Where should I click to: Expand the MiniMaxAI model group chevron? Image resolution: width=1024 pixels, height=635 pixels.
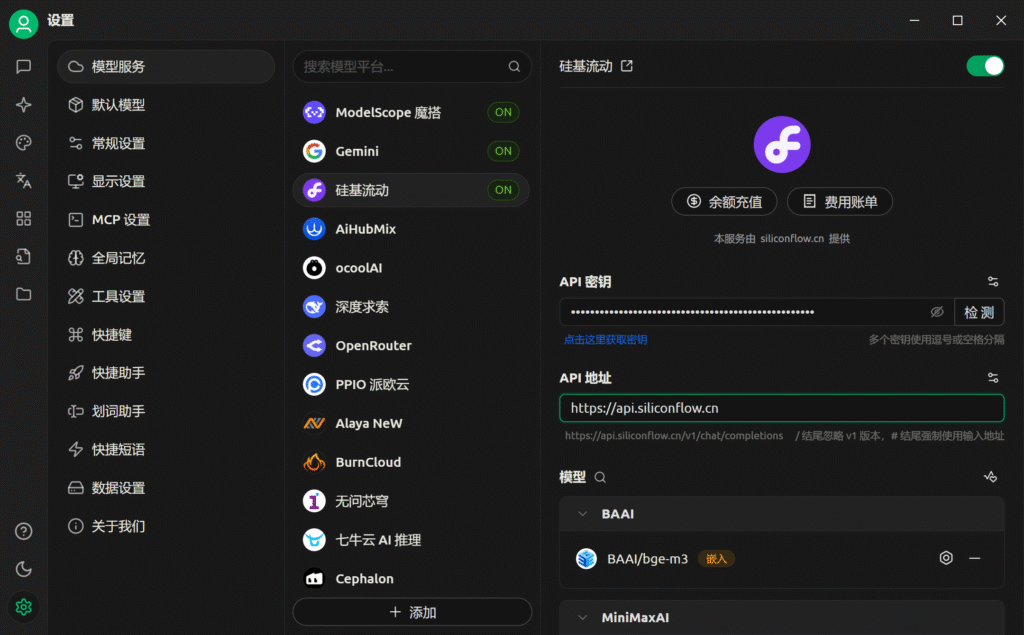(582, 618)
